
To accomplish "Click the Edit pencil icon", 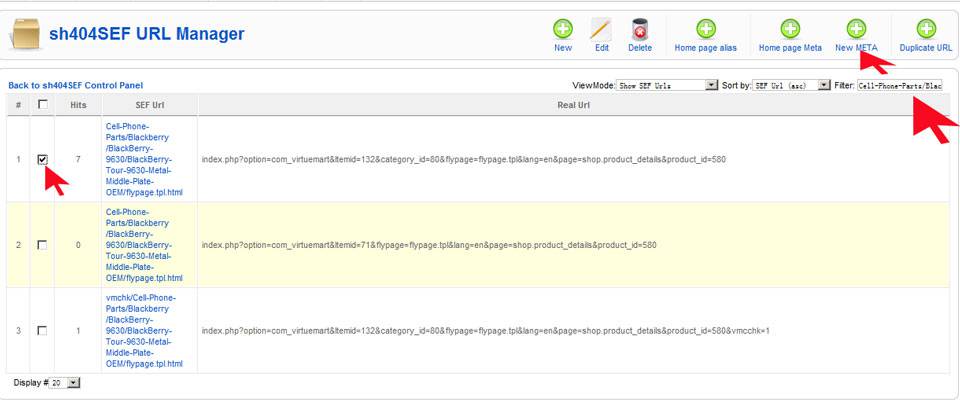I will pos(601,30).
